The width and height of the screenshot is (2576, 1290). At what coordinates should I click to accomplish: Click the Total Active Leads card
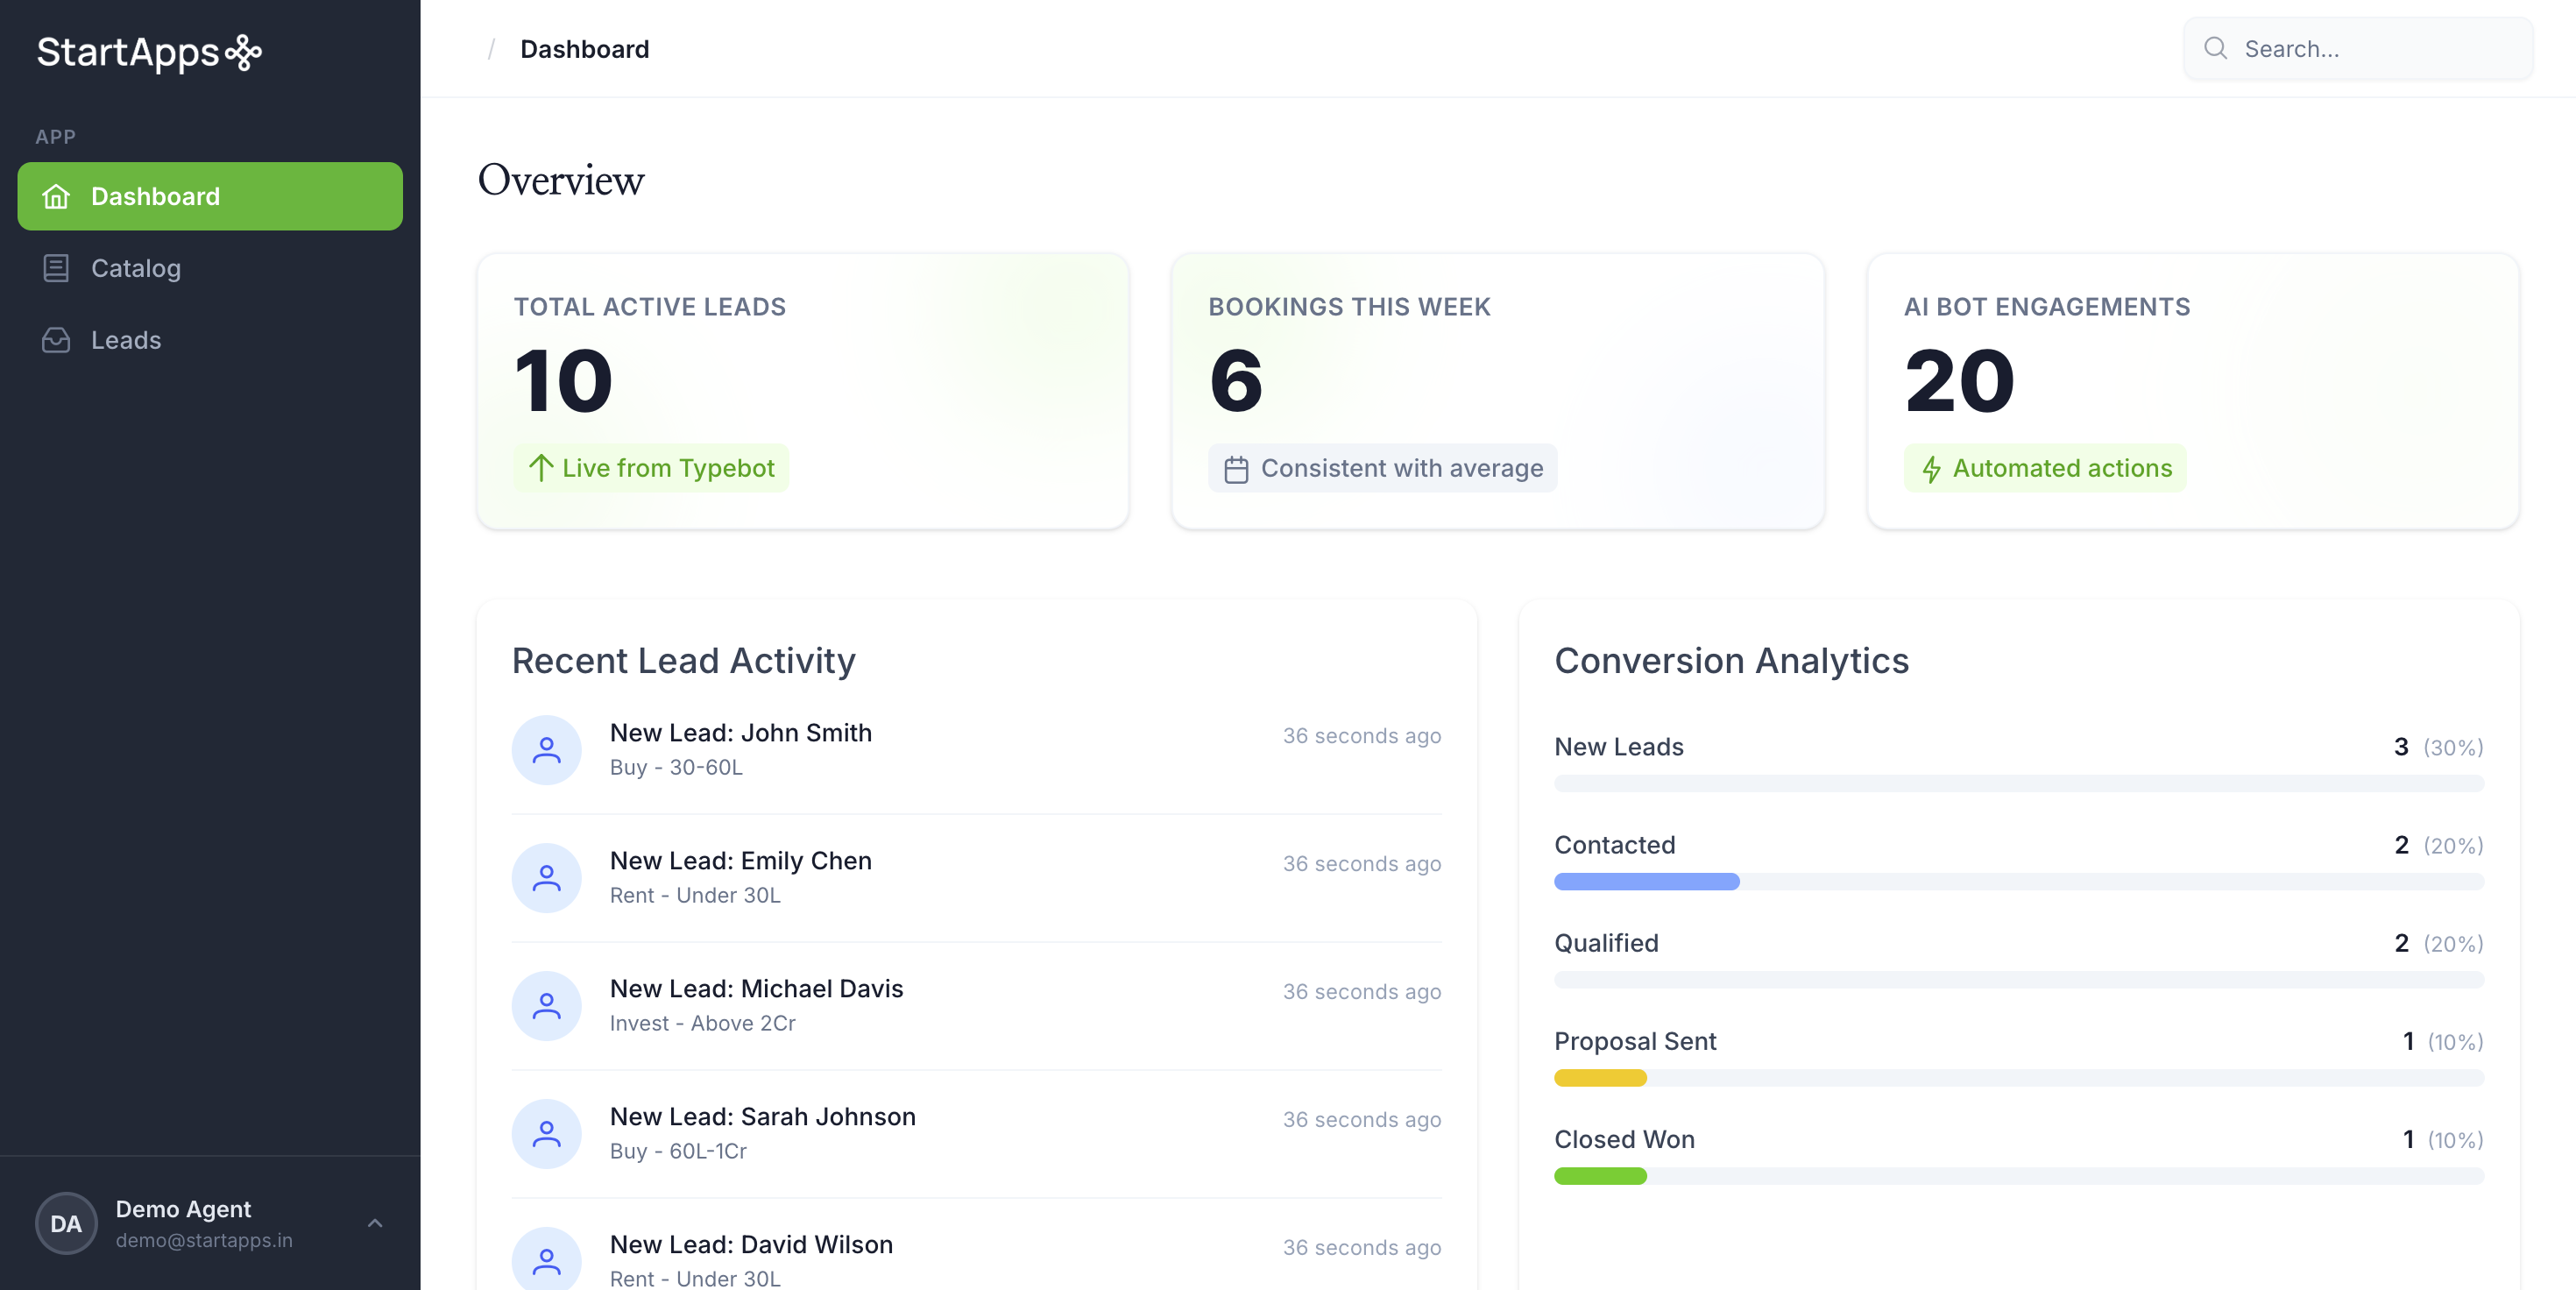pos(802,390)
